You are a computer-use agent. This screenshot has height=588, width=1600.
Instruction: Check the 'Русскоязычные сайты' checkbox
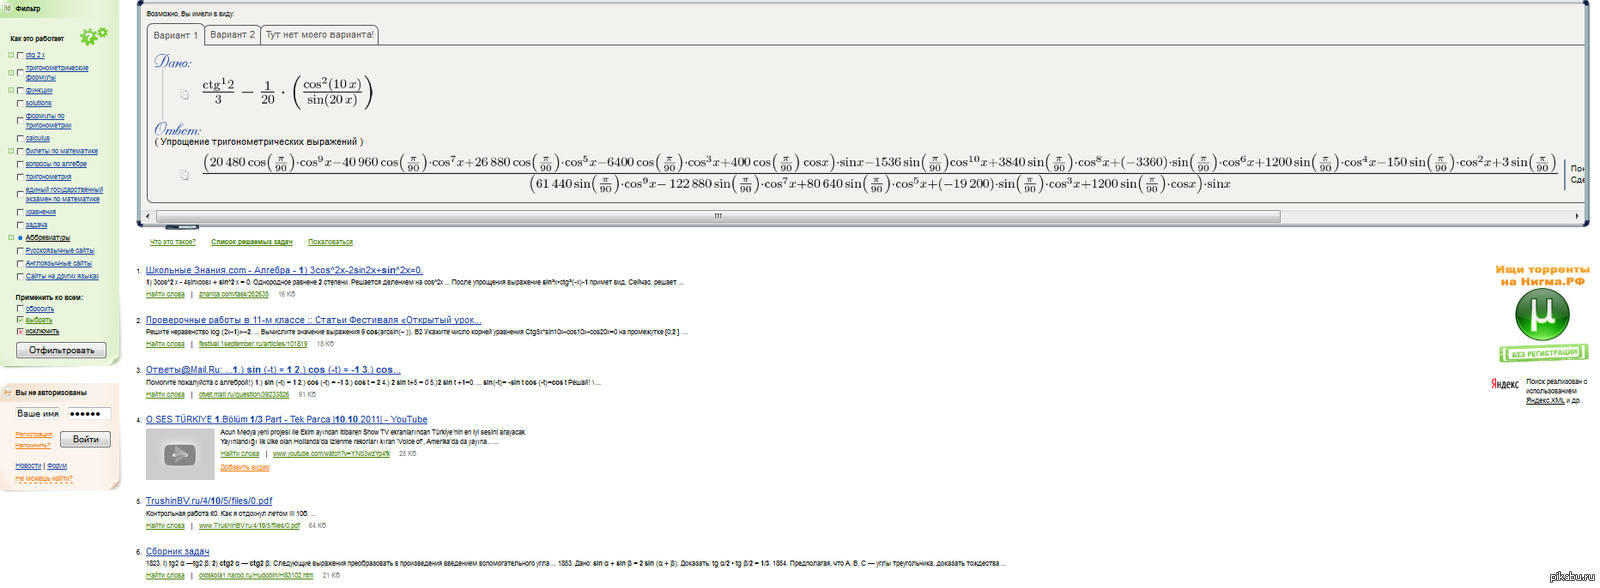coord(20,251)
